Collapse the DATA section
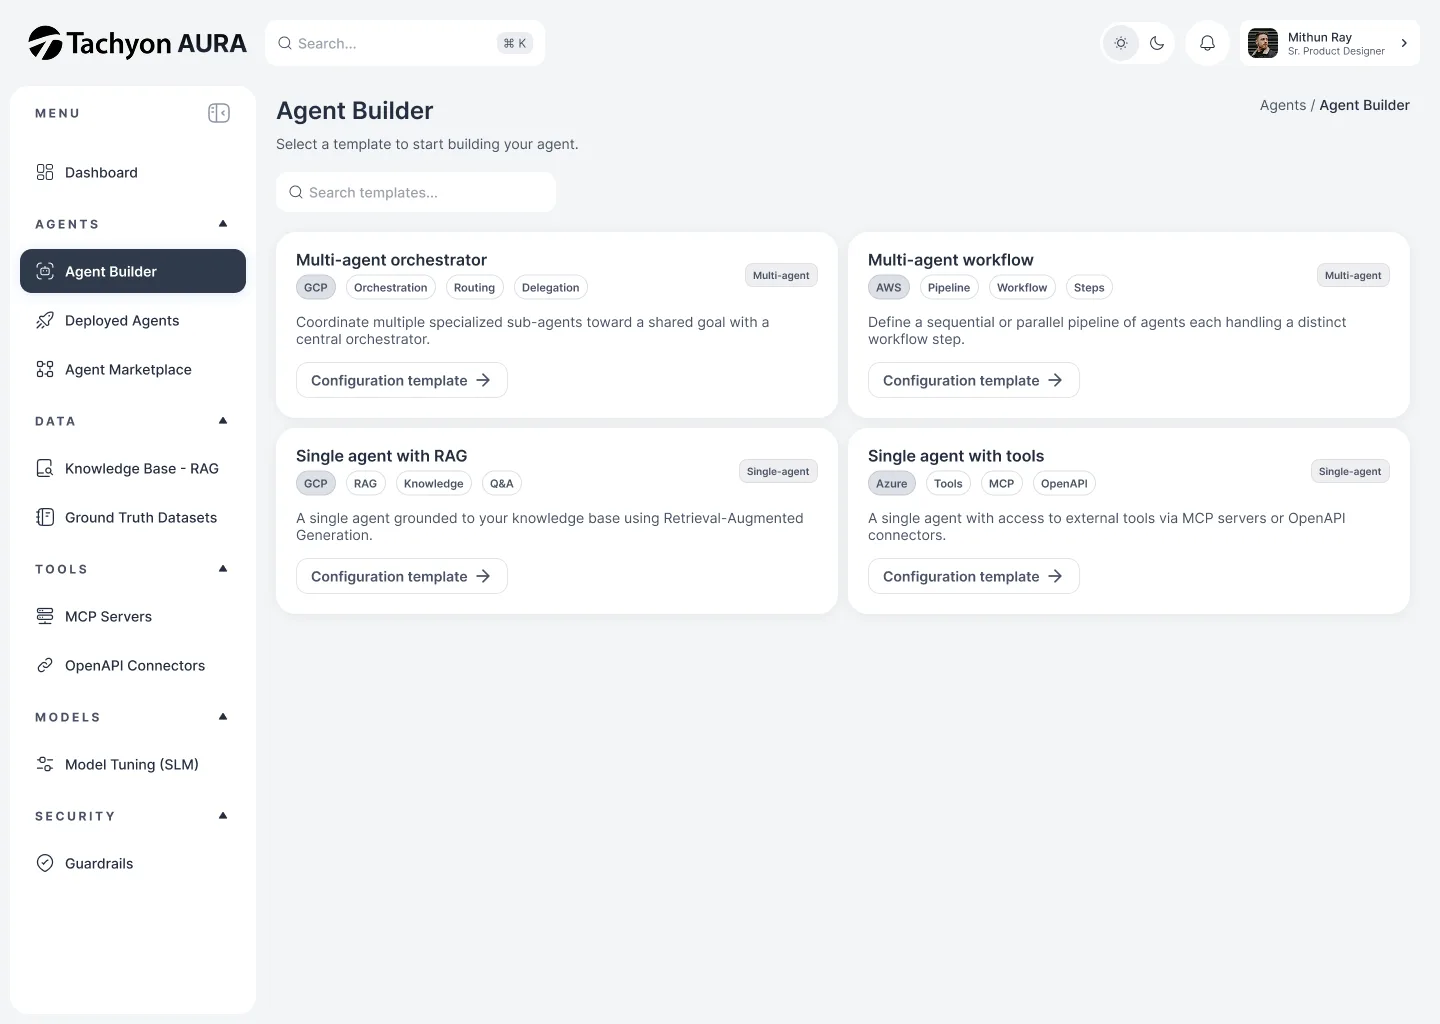 (223, 421)
